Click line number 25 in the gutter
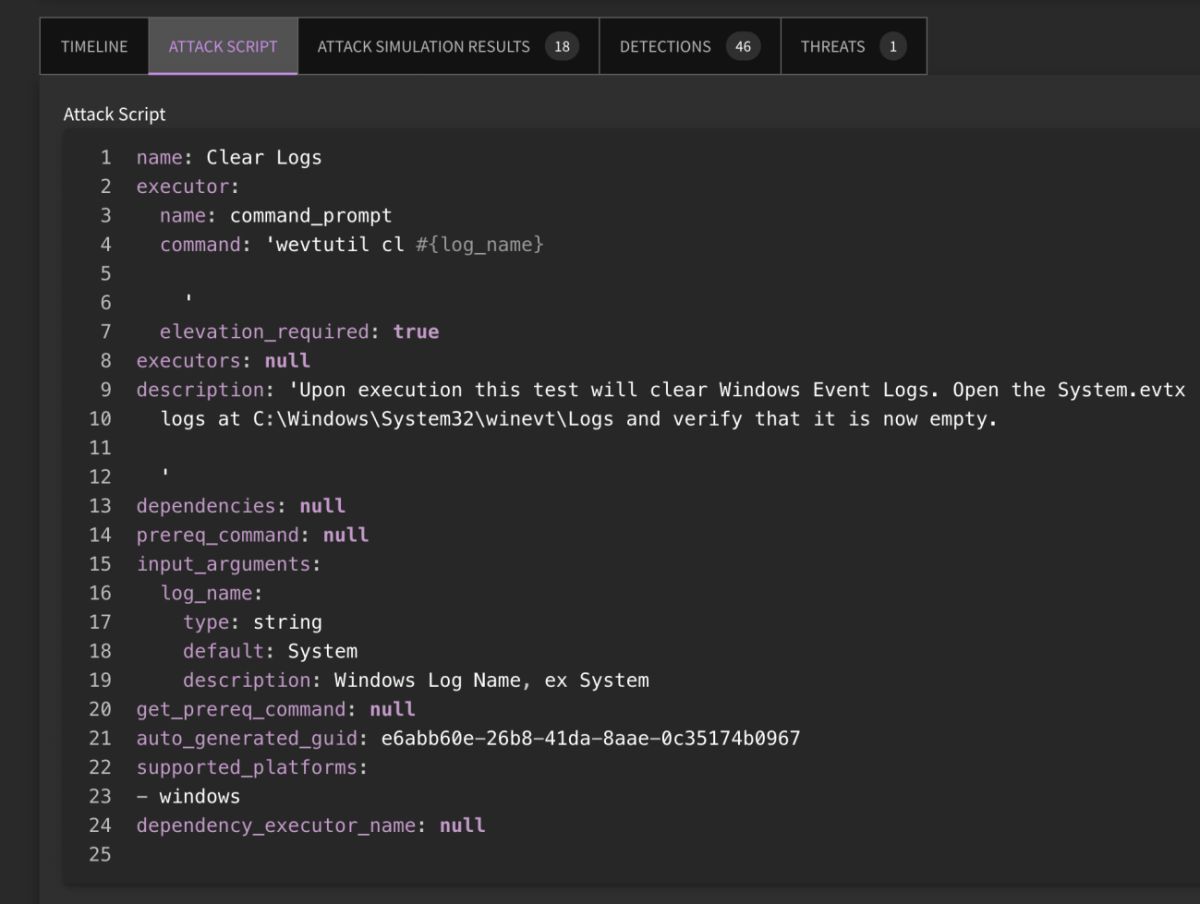1200x904 pixels. click(x=100, y=854)
